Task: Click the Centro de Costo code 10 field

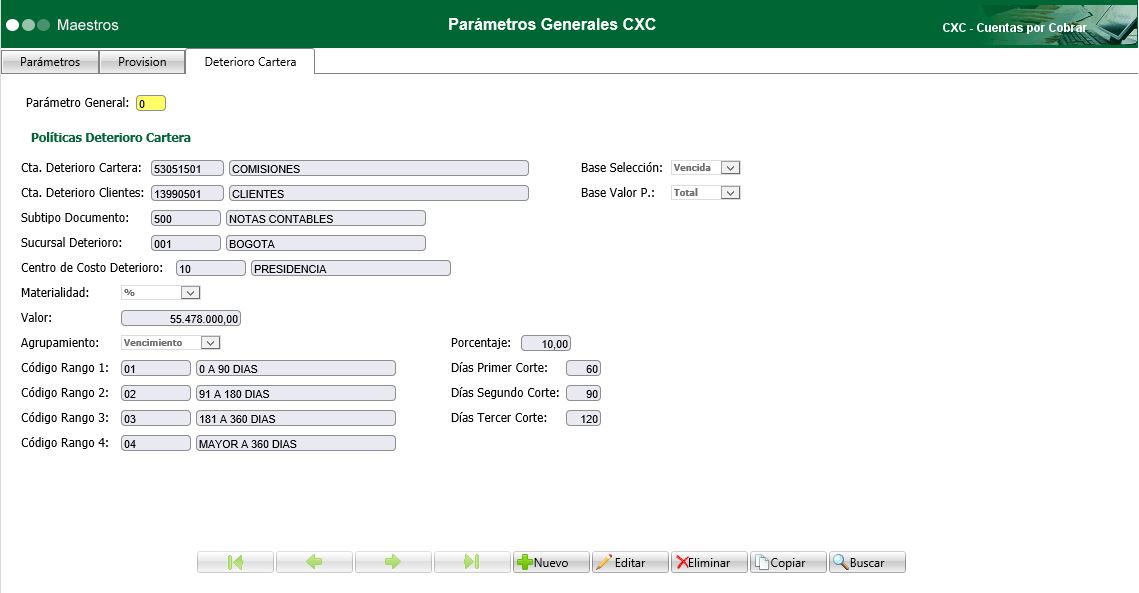Action: pos(211,268)
